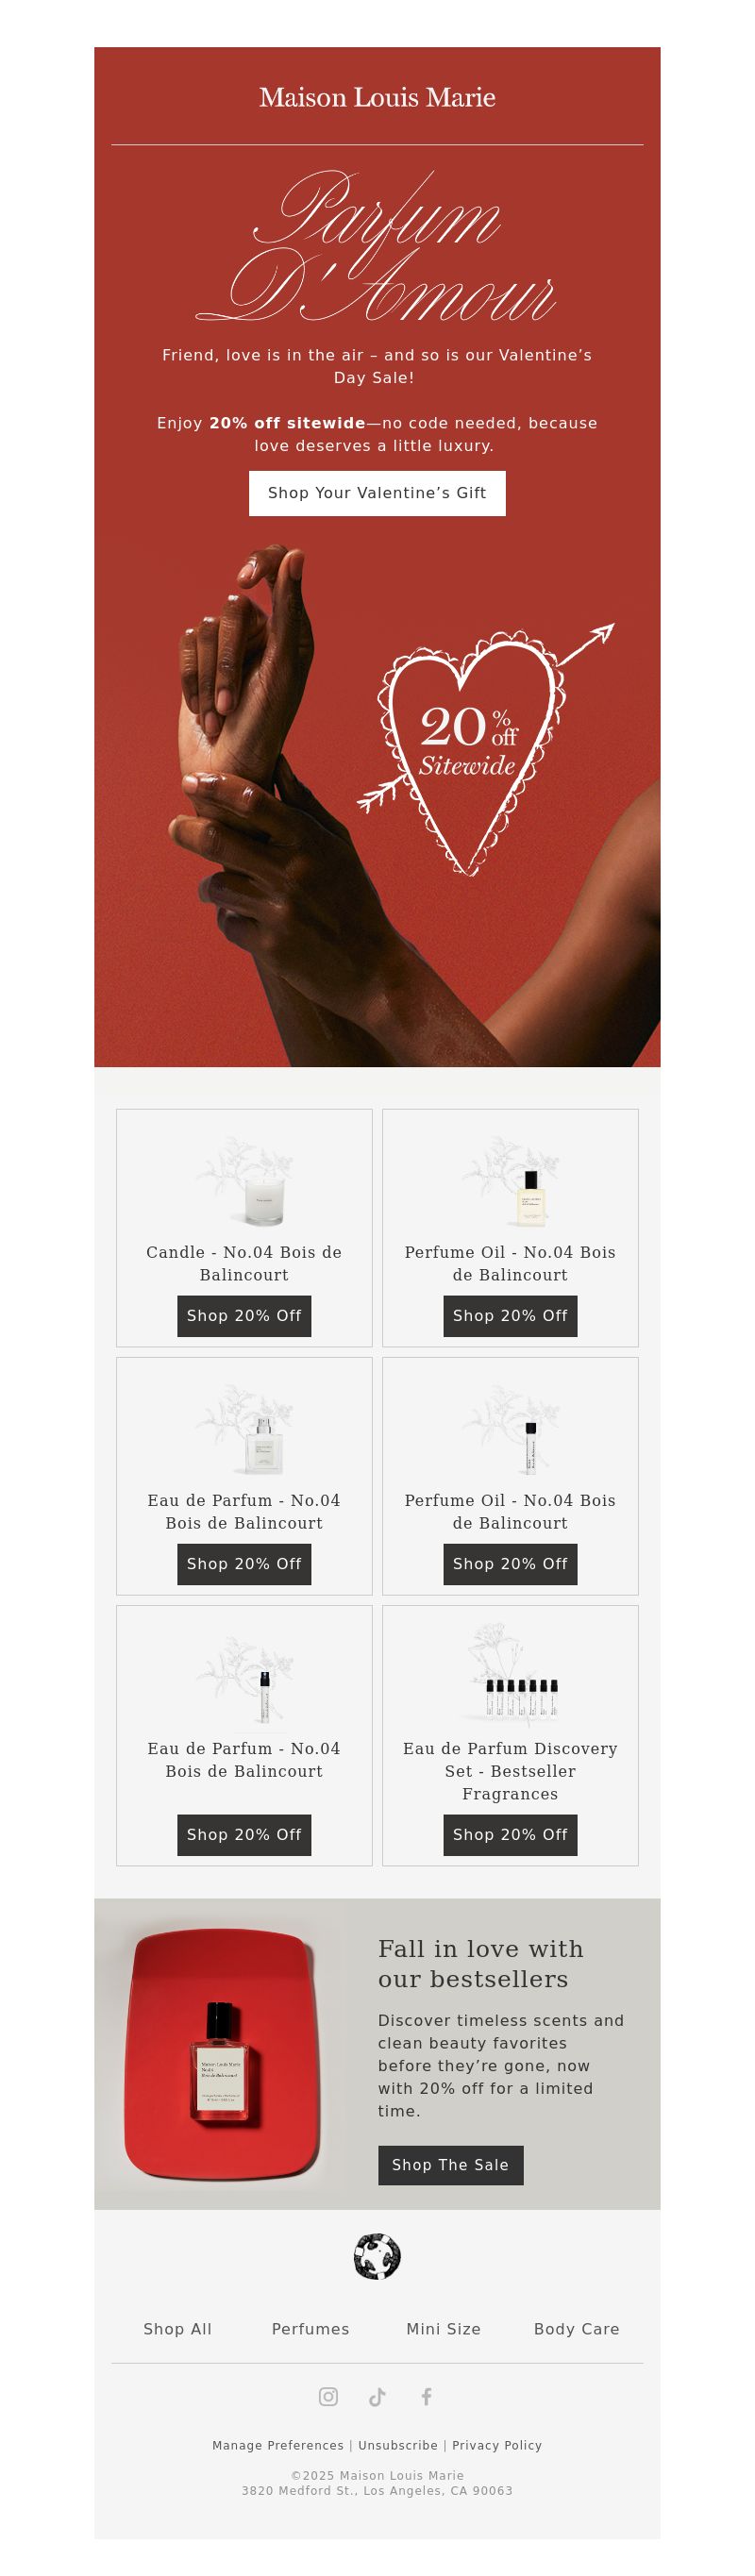
Task: Open the Facebook icon link
Action: click(426, 2397)
